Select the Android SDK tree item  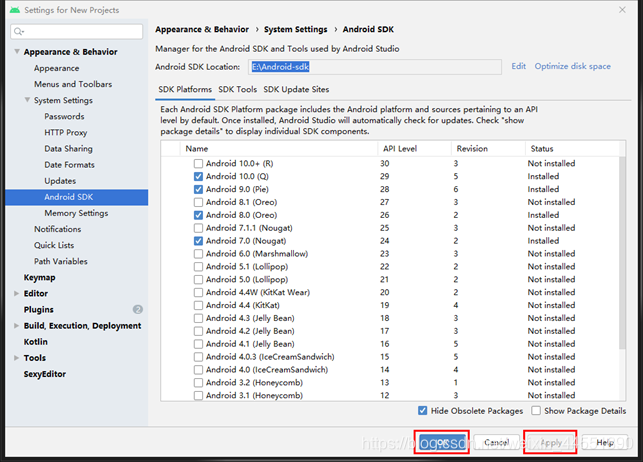(x=77, y=197)
